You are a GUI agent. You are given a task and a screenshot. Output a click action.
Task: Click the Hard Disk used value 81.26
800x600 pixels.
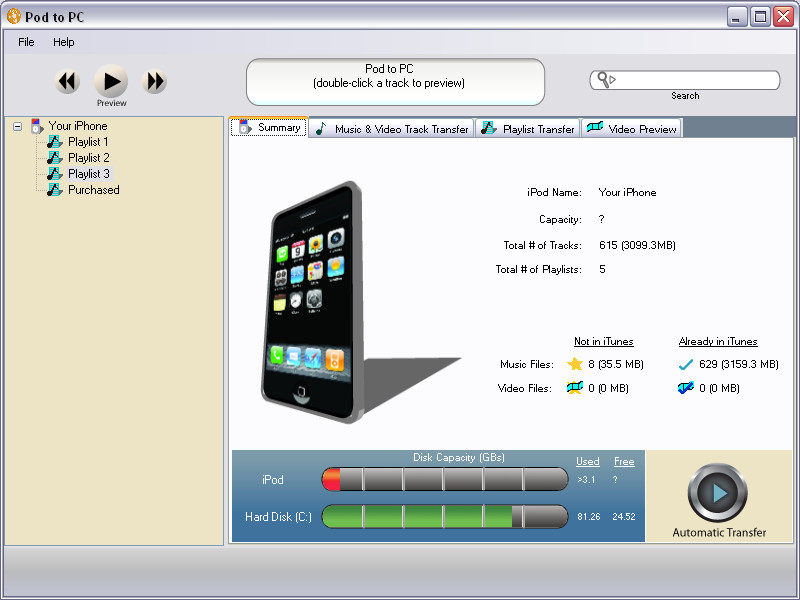tap(589, 516)
